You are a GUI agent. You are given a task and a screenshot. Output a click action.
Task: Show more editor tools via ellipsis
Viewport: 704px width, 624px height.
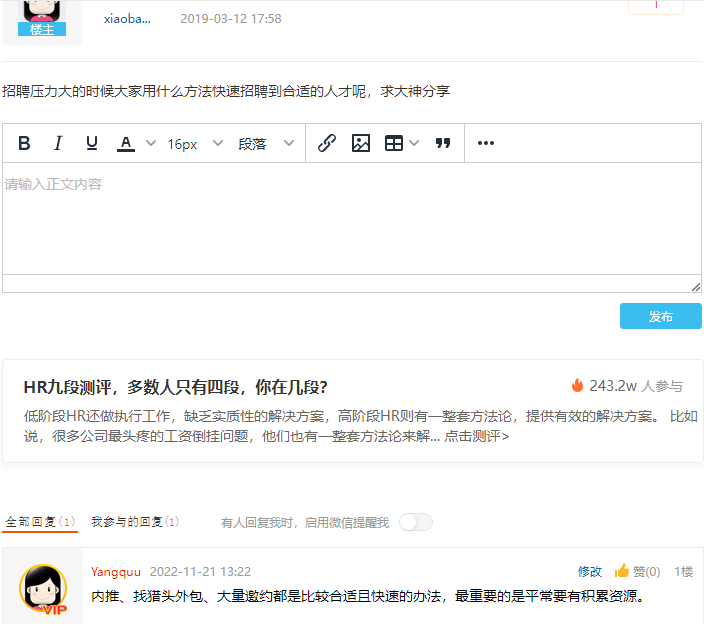tap(486, 143)
